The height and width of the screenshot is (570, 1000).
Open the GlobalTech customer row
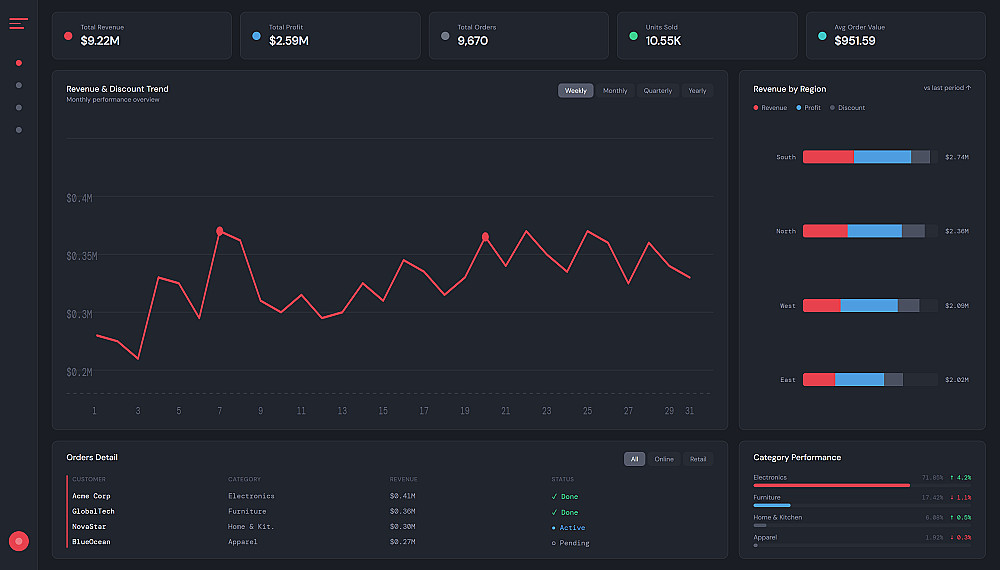click(390, 511)
